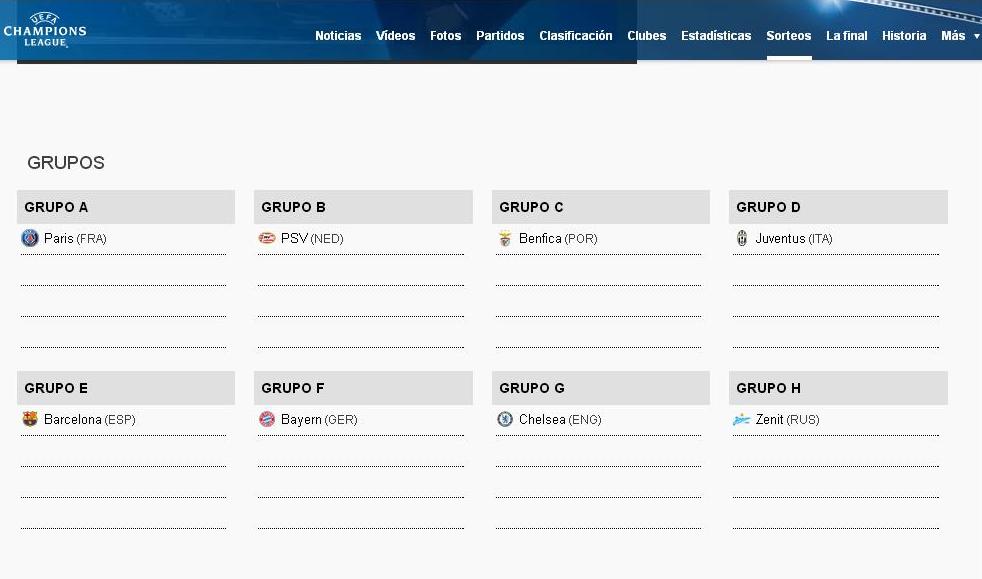The image size is (982, 579).
Task: Click the Juventus club crest icon
Action: coord(742,238)
